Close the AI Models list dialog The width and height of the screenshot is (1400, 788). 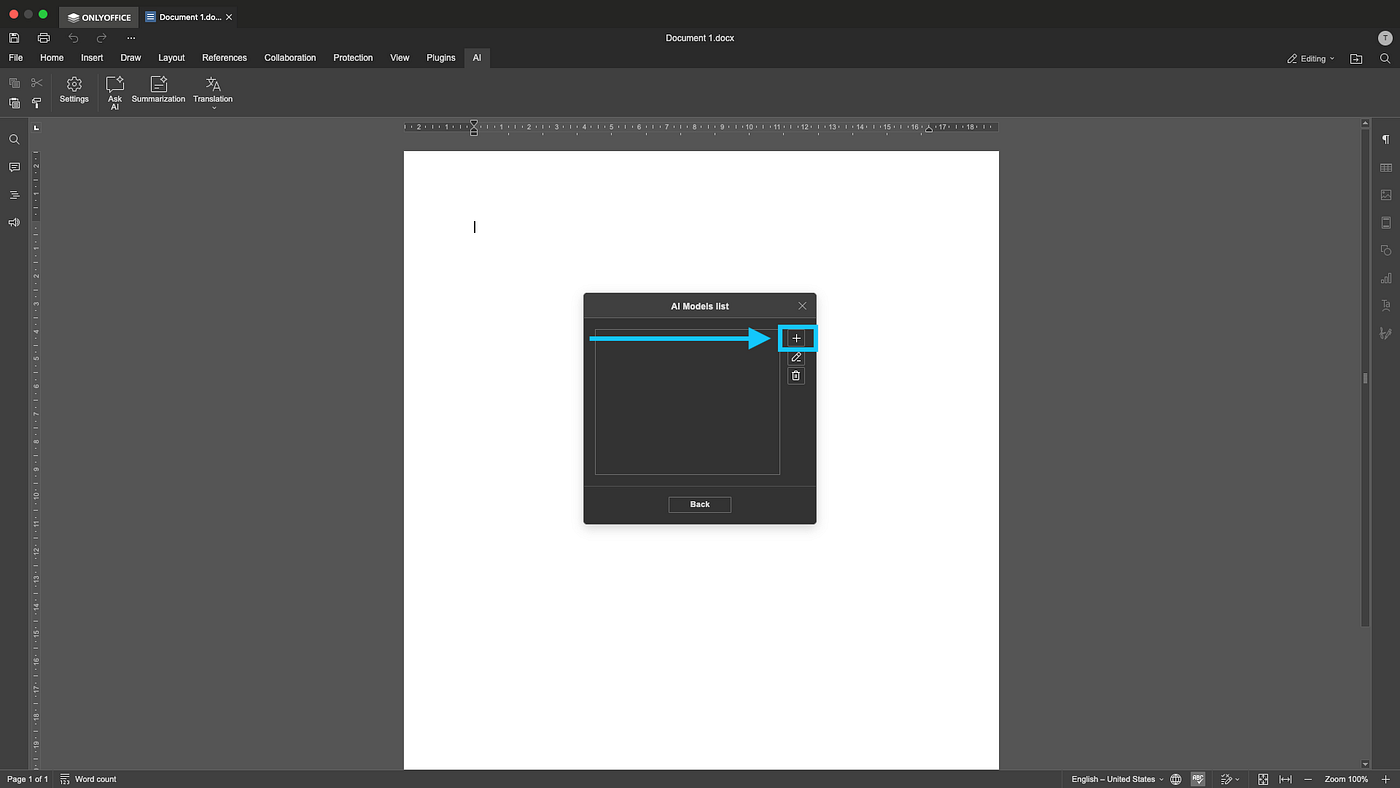click(802, 306)
